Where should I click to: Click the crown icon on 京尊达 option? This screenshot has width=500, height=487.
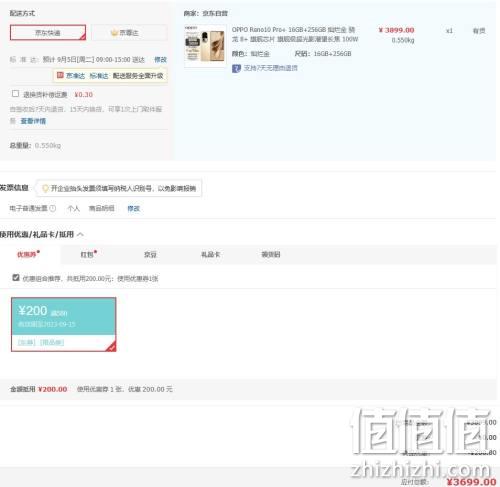pyautogui.click(x=114, y=33)
